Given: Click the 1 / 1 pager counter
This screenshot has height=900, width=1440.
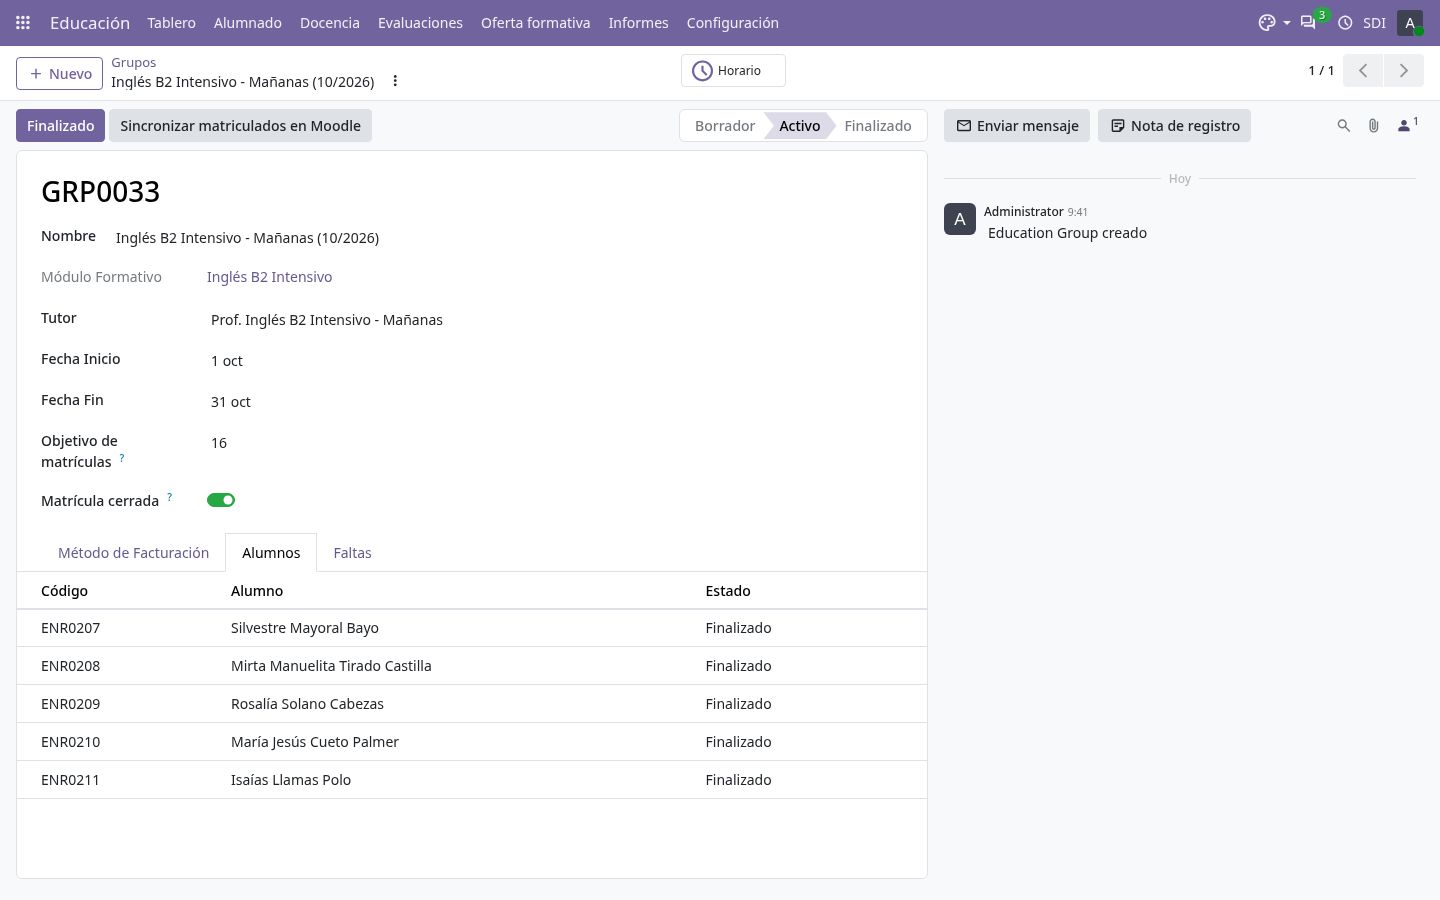Looking at the screenshot, I should tap(1321, 70).
